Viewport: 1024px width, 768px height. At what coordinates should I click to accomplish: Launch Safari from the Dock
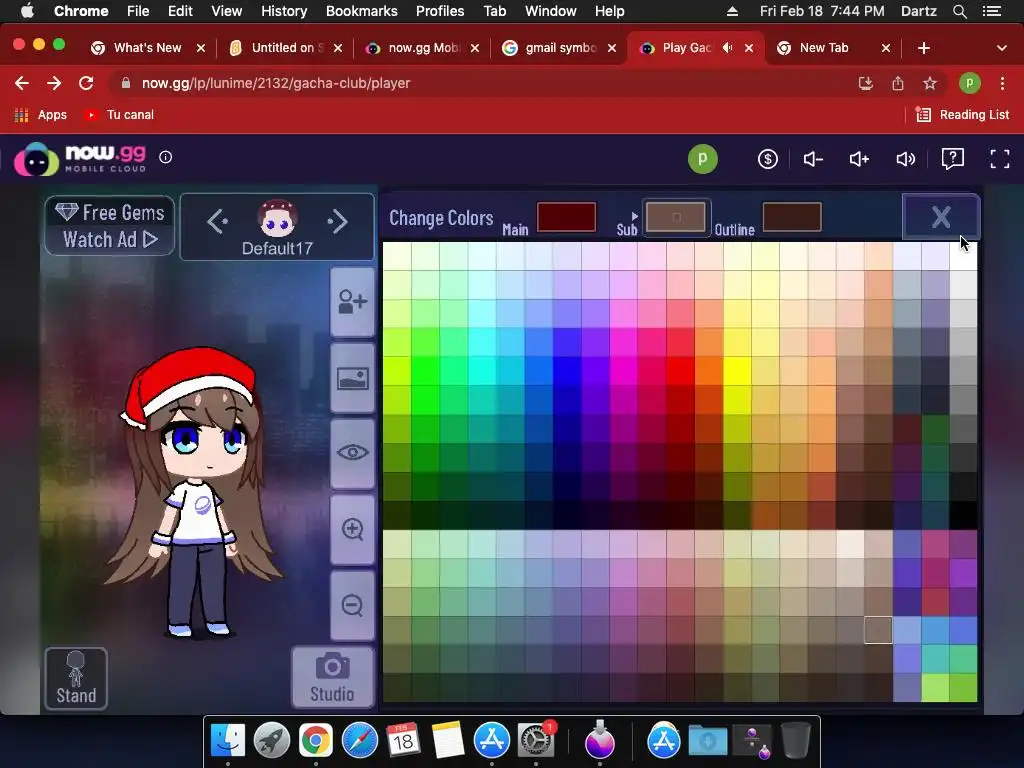pos(360,741)
